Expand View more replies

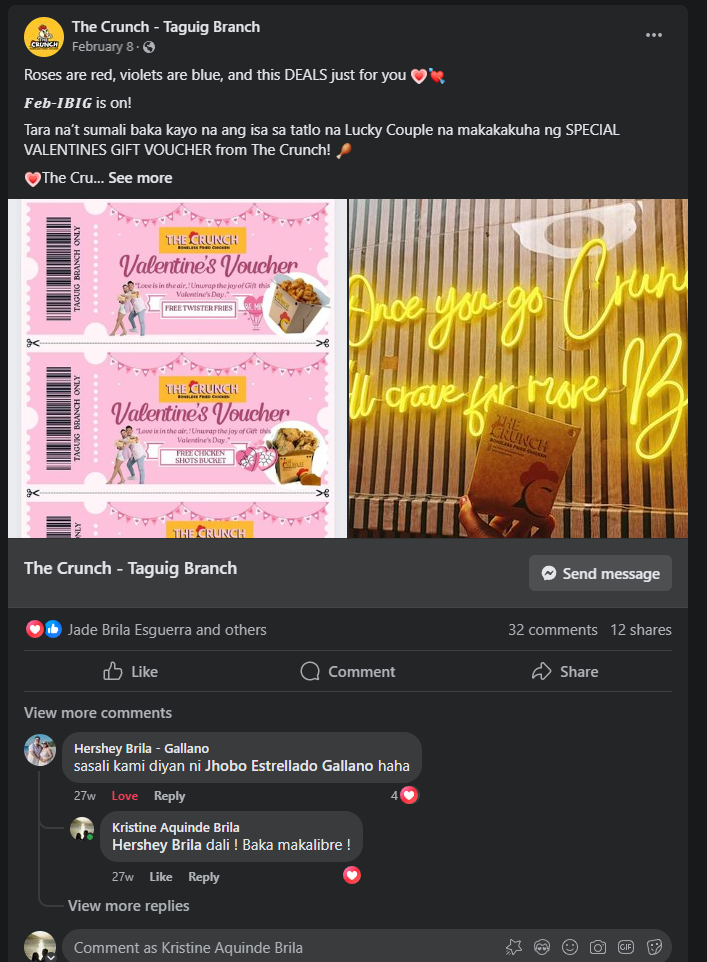tap(128, 906)
